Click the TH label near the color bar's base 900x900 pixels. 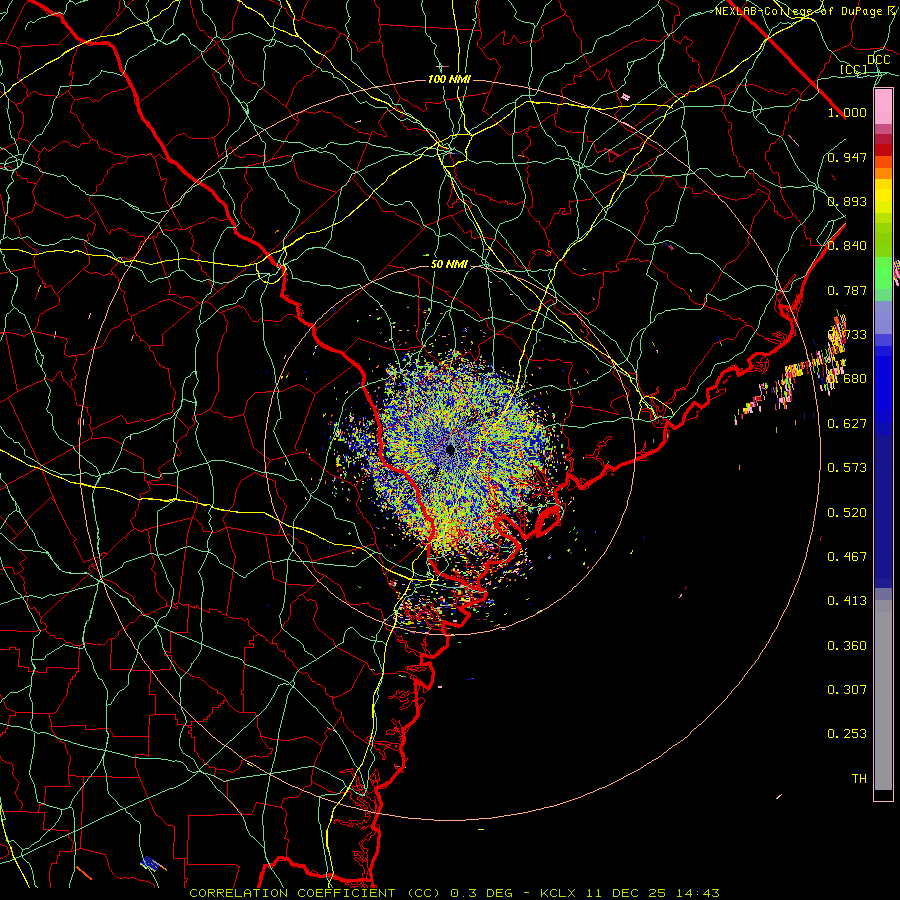[859, 779]
